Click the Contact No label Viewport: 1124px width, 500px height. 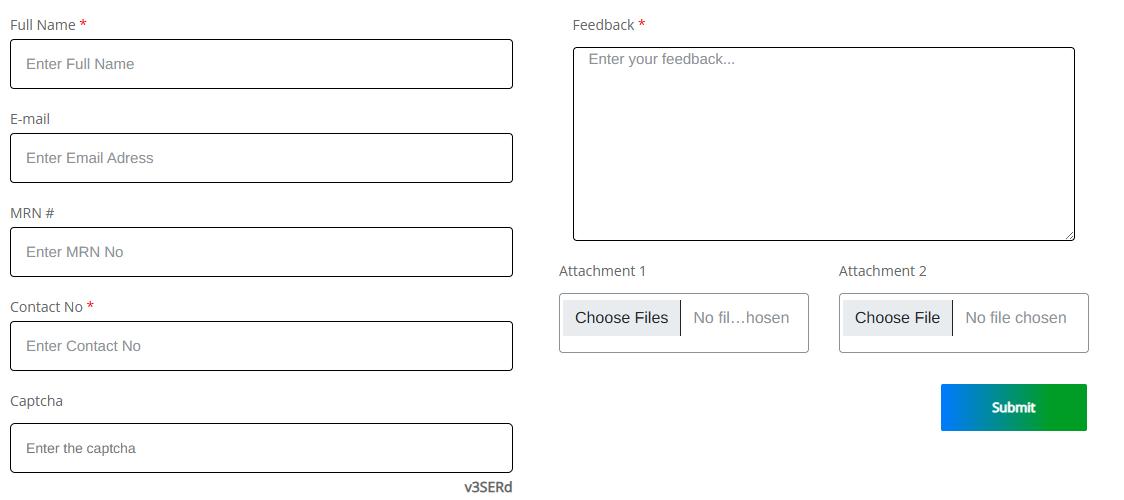tap(46, 307)
